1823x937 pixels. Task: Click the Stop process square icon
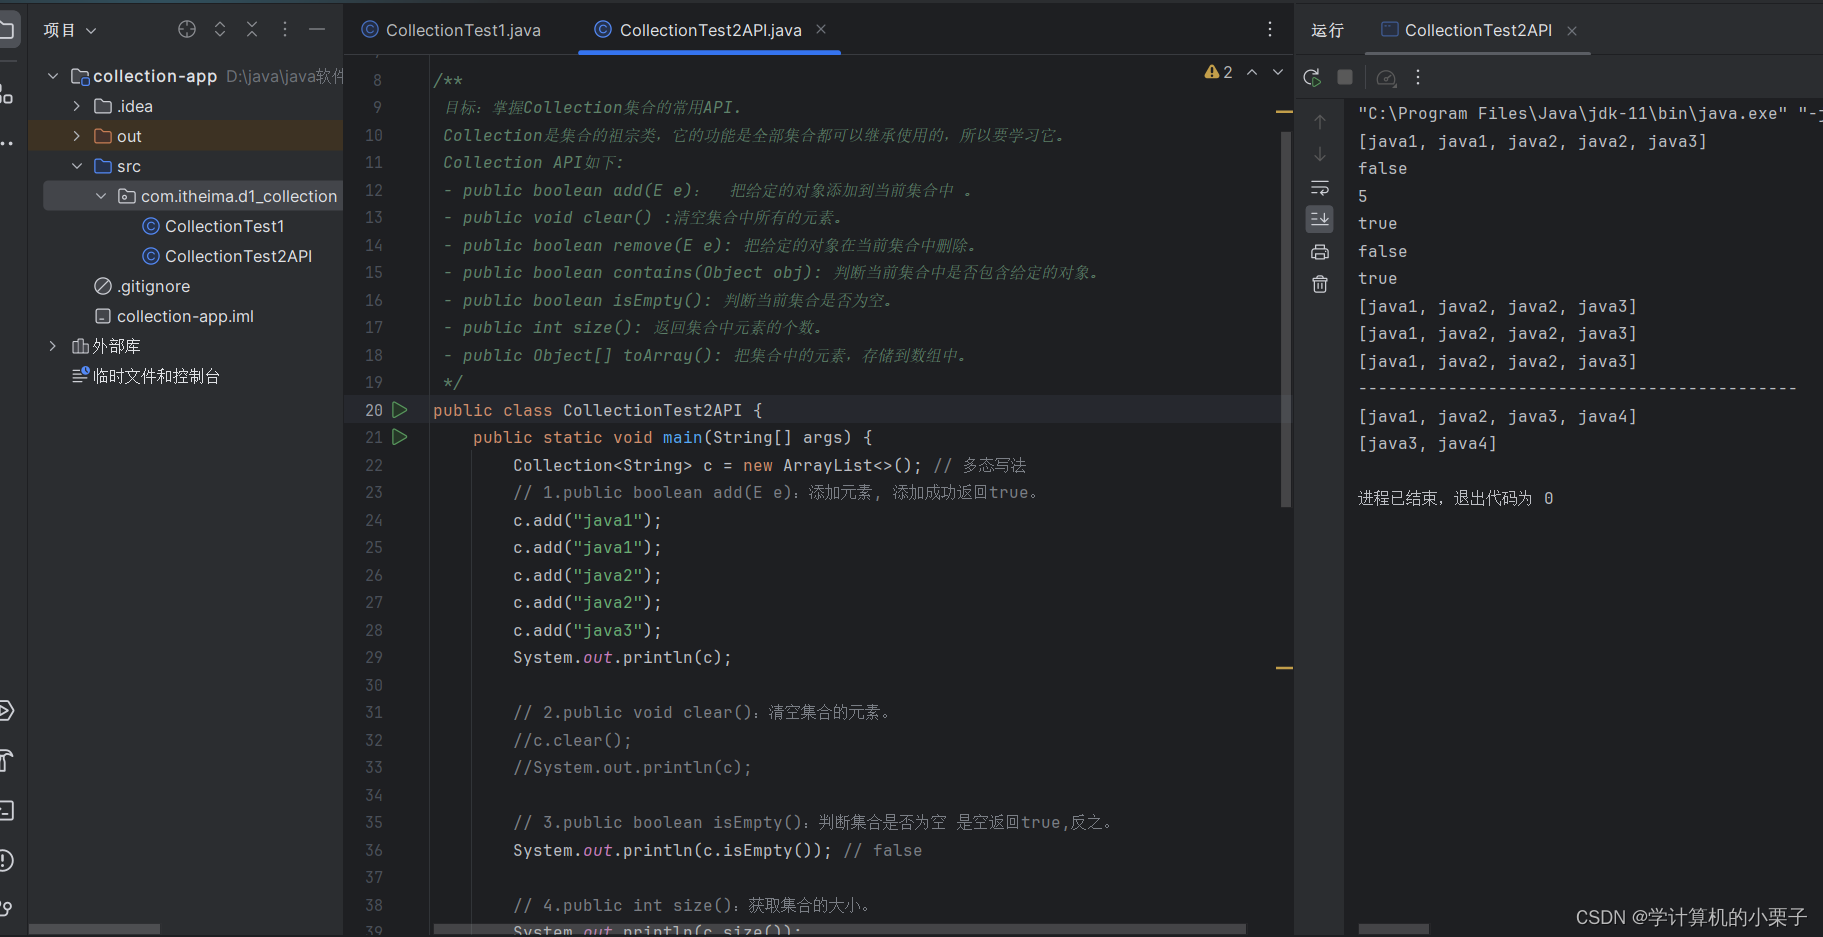click(1345, 77)
